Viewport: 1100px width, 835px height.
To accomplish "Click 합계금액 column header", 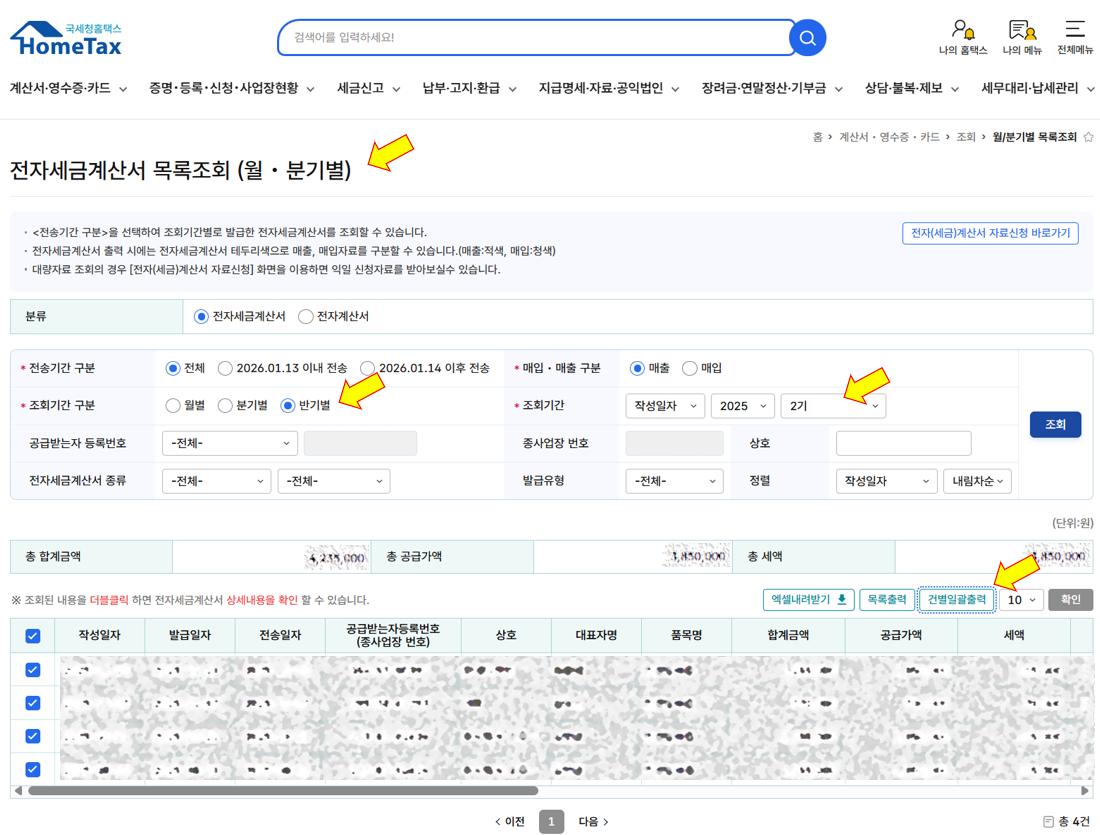I will 788,635.
